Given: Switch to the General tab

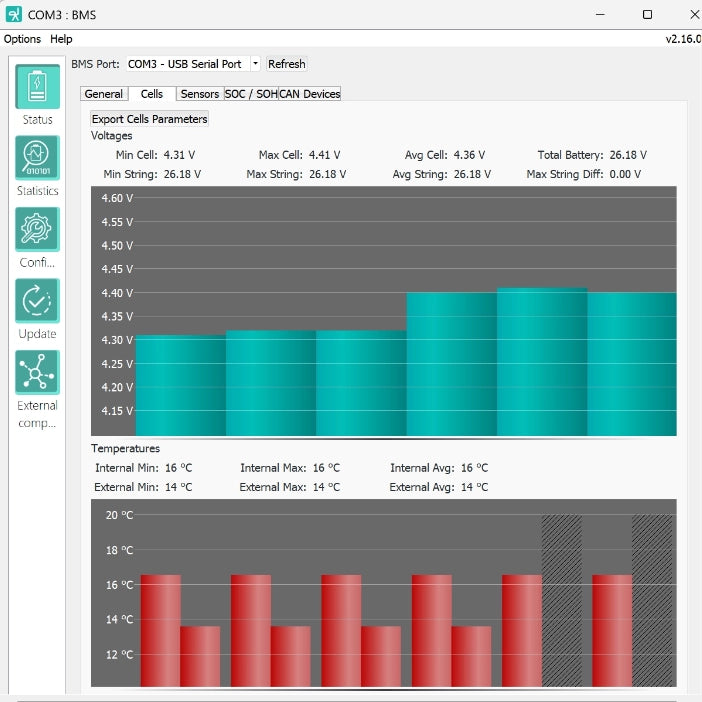Looking at the screenshot, I should point(104,94).
